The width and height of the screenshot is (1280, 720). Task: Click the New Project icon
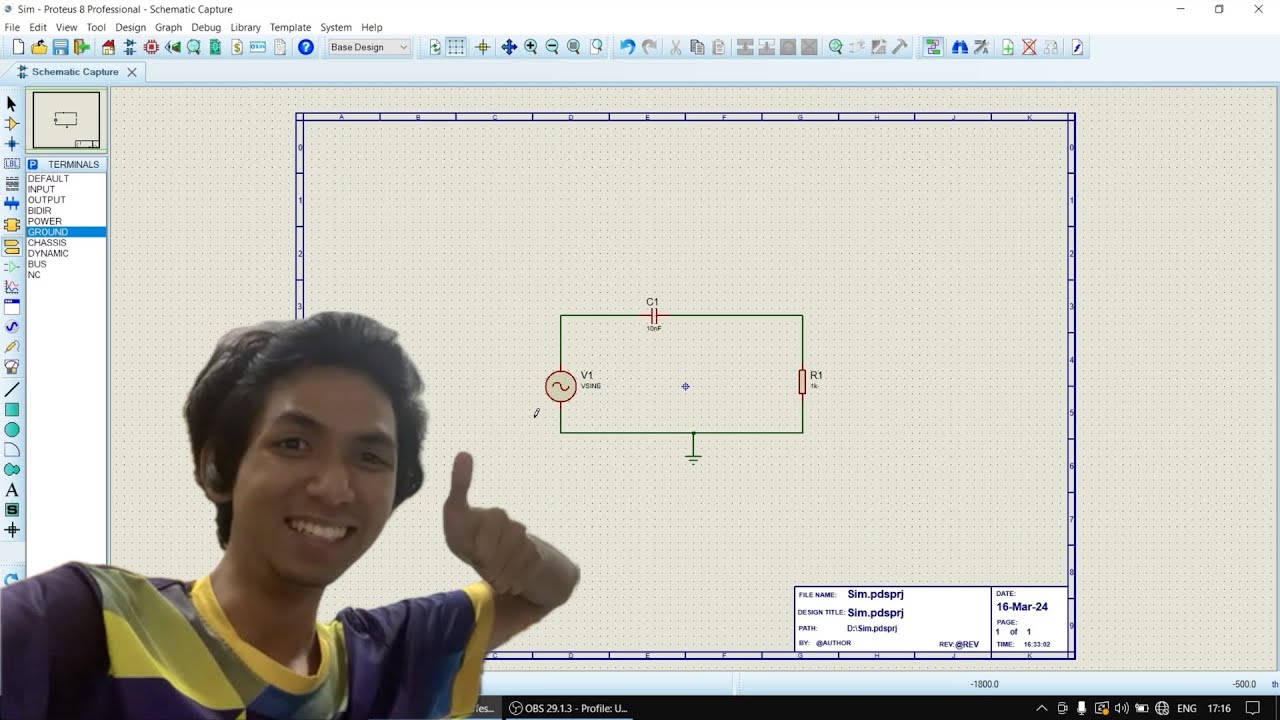18,47
